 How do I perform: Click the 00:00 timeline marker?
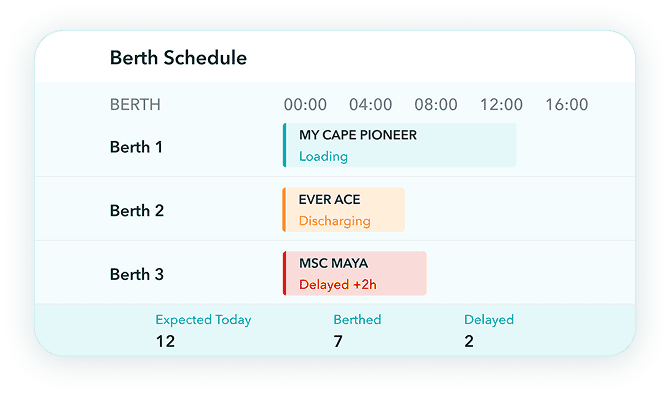tap(305, 104)
